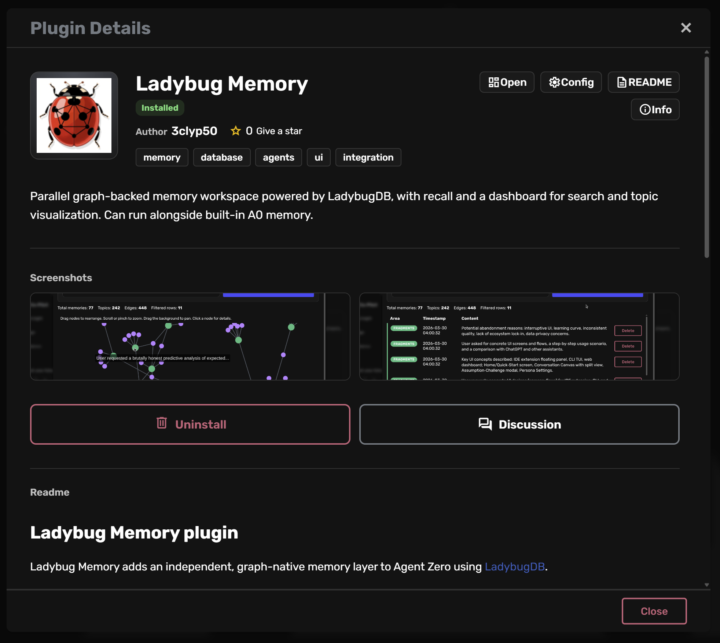Uninstall the Ladybug Memory plugin
This screenshot has width=720, height=643.
[190, 424]
